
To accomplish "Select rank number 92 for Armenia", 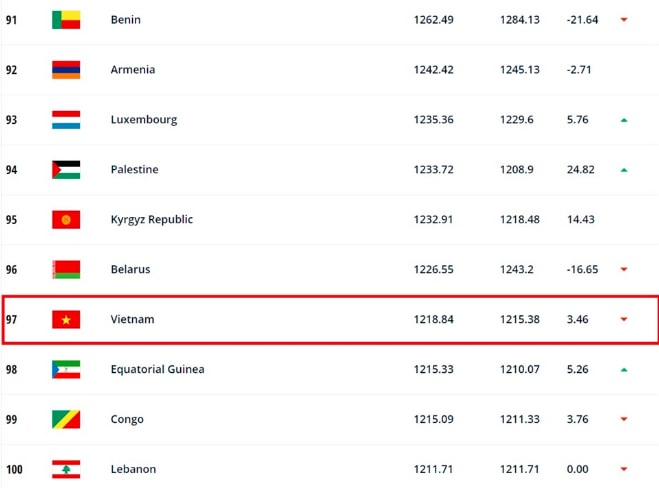I will tap(11, 70).
